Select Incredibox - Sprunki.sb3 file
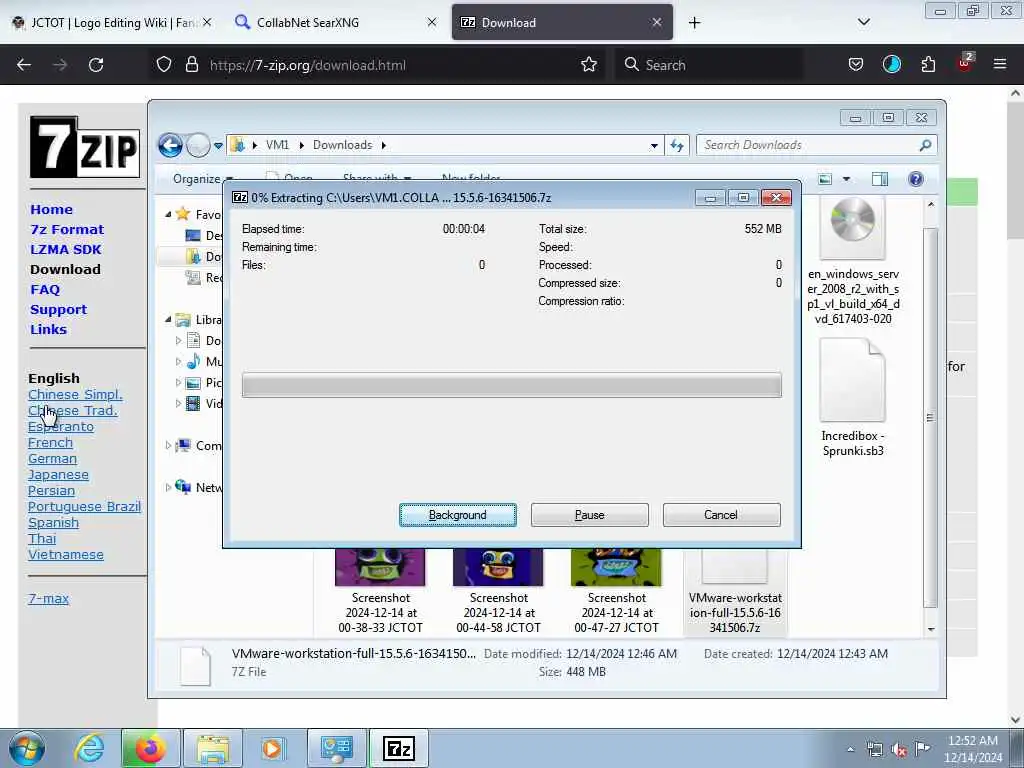Viewport: 1024px width, 768px height. 853,398
